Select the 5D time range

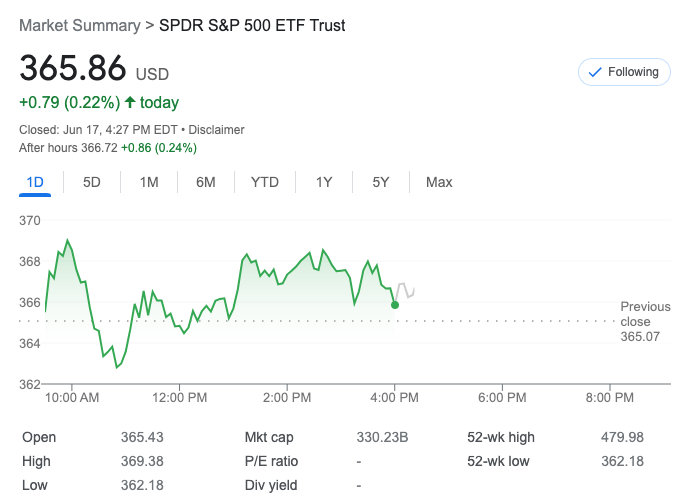click(91, 182)
